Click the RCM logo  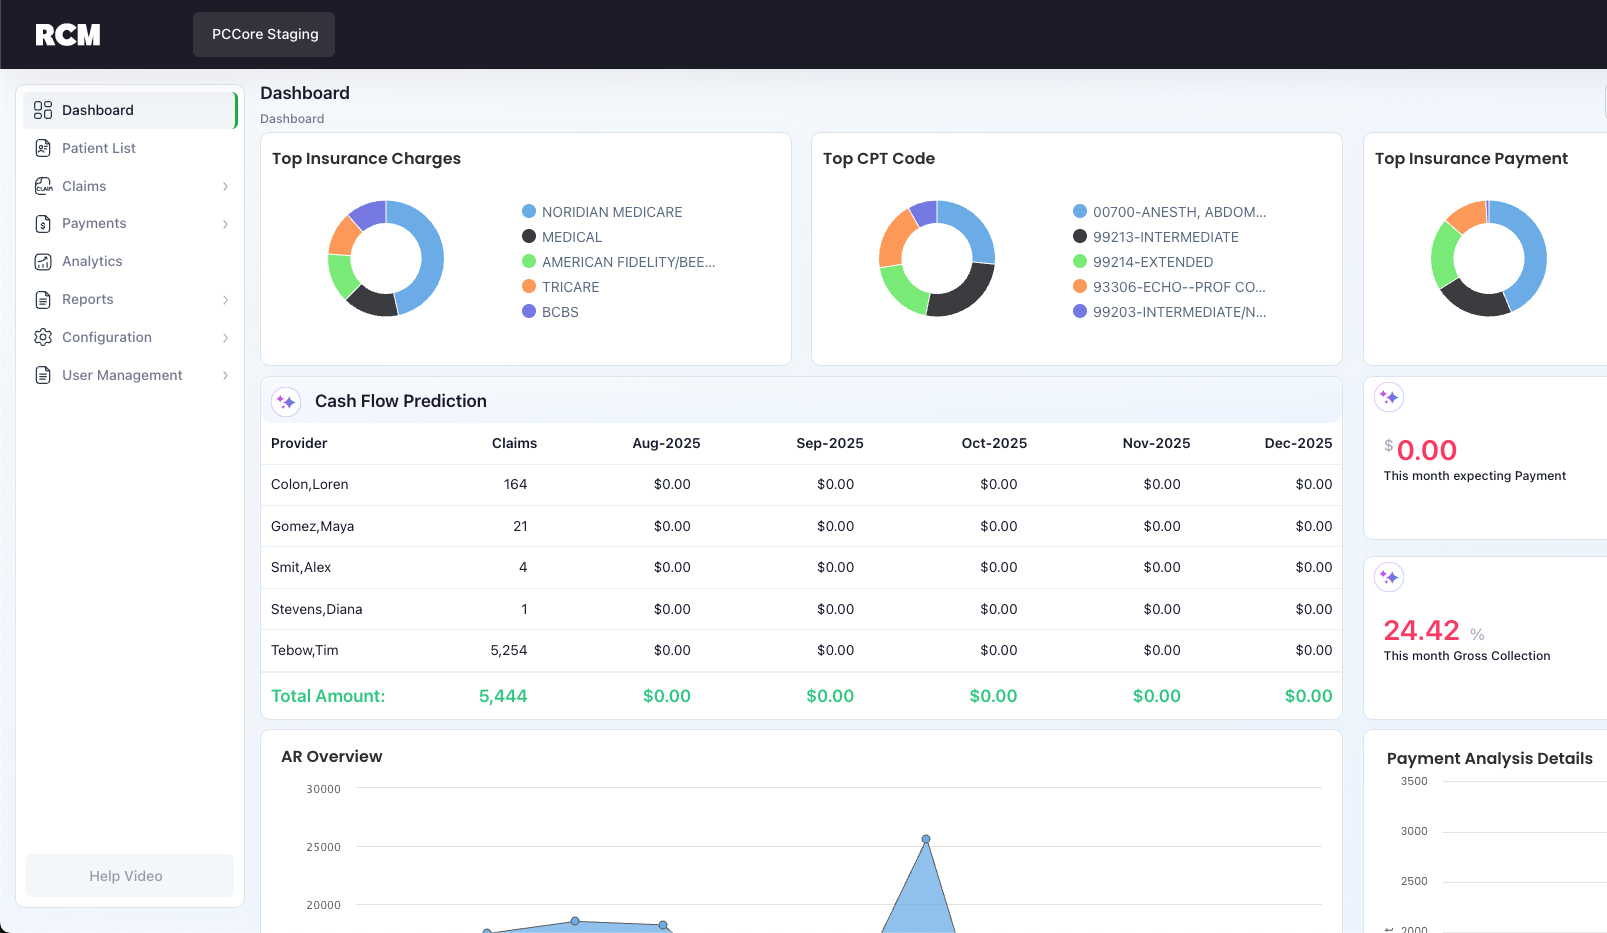click(68, 35)
